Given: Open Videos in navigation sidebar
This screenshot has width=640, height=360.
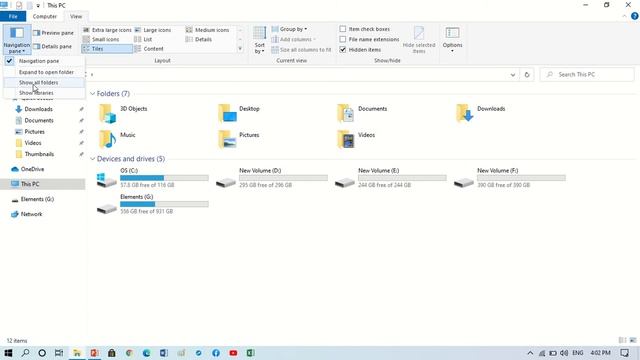Looking at the screenshot, I should tap(33, 143).
